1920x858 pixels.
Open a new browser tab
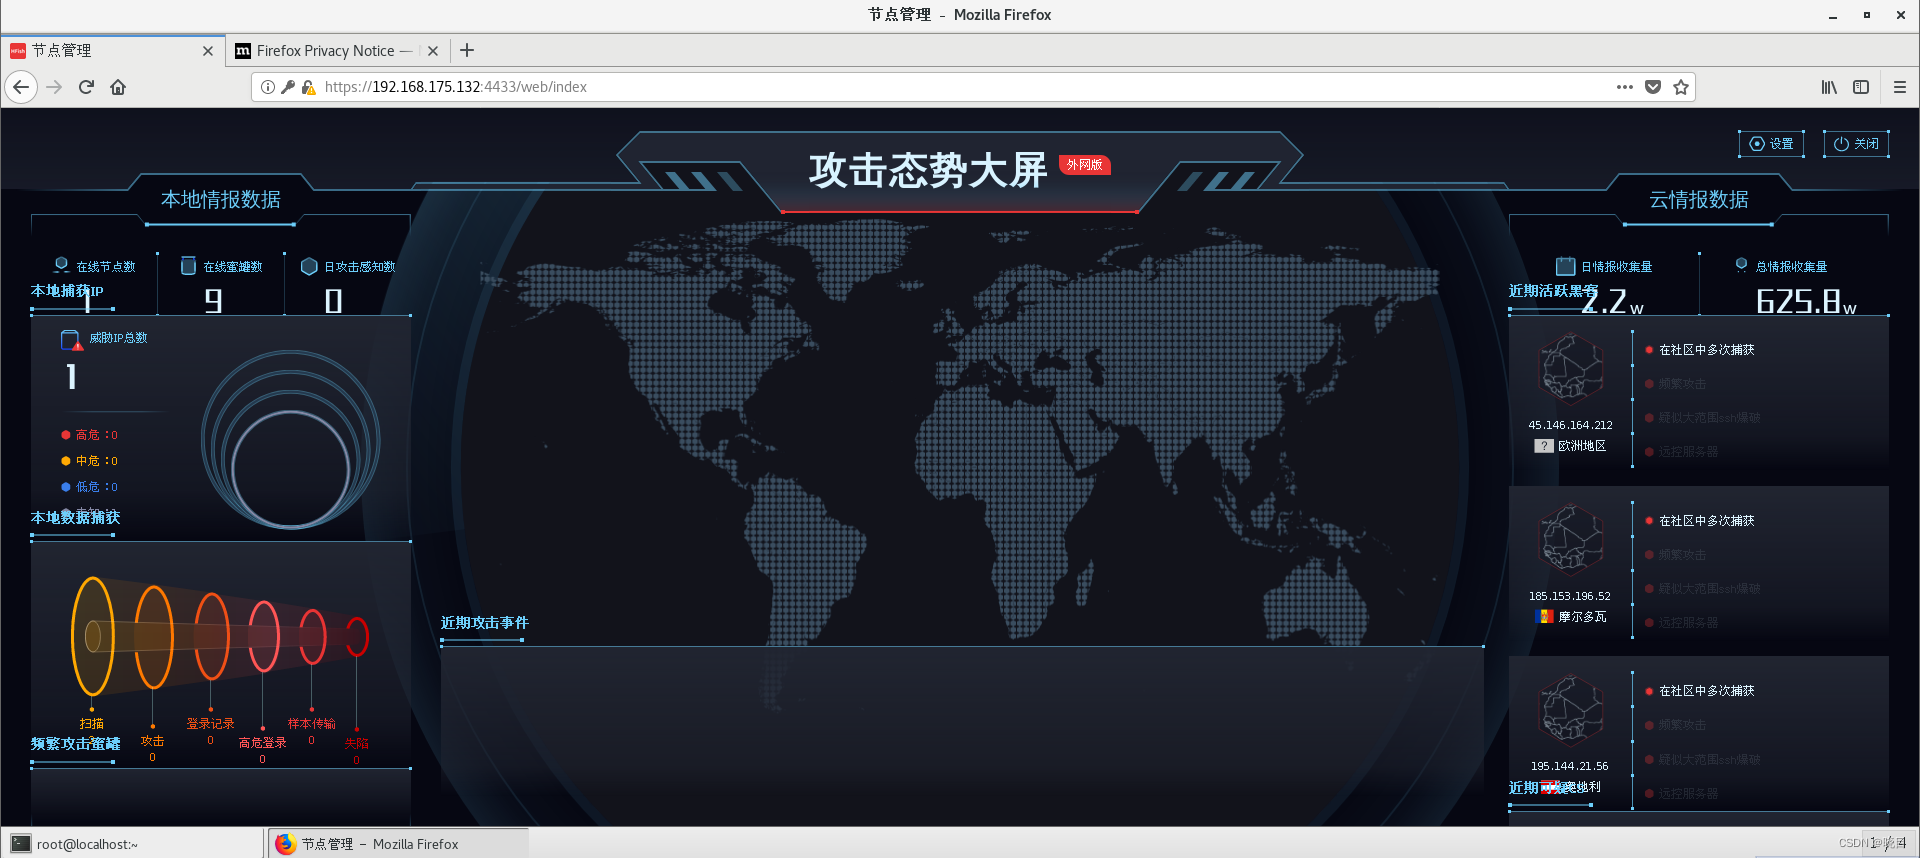click(x=467, y=50)
